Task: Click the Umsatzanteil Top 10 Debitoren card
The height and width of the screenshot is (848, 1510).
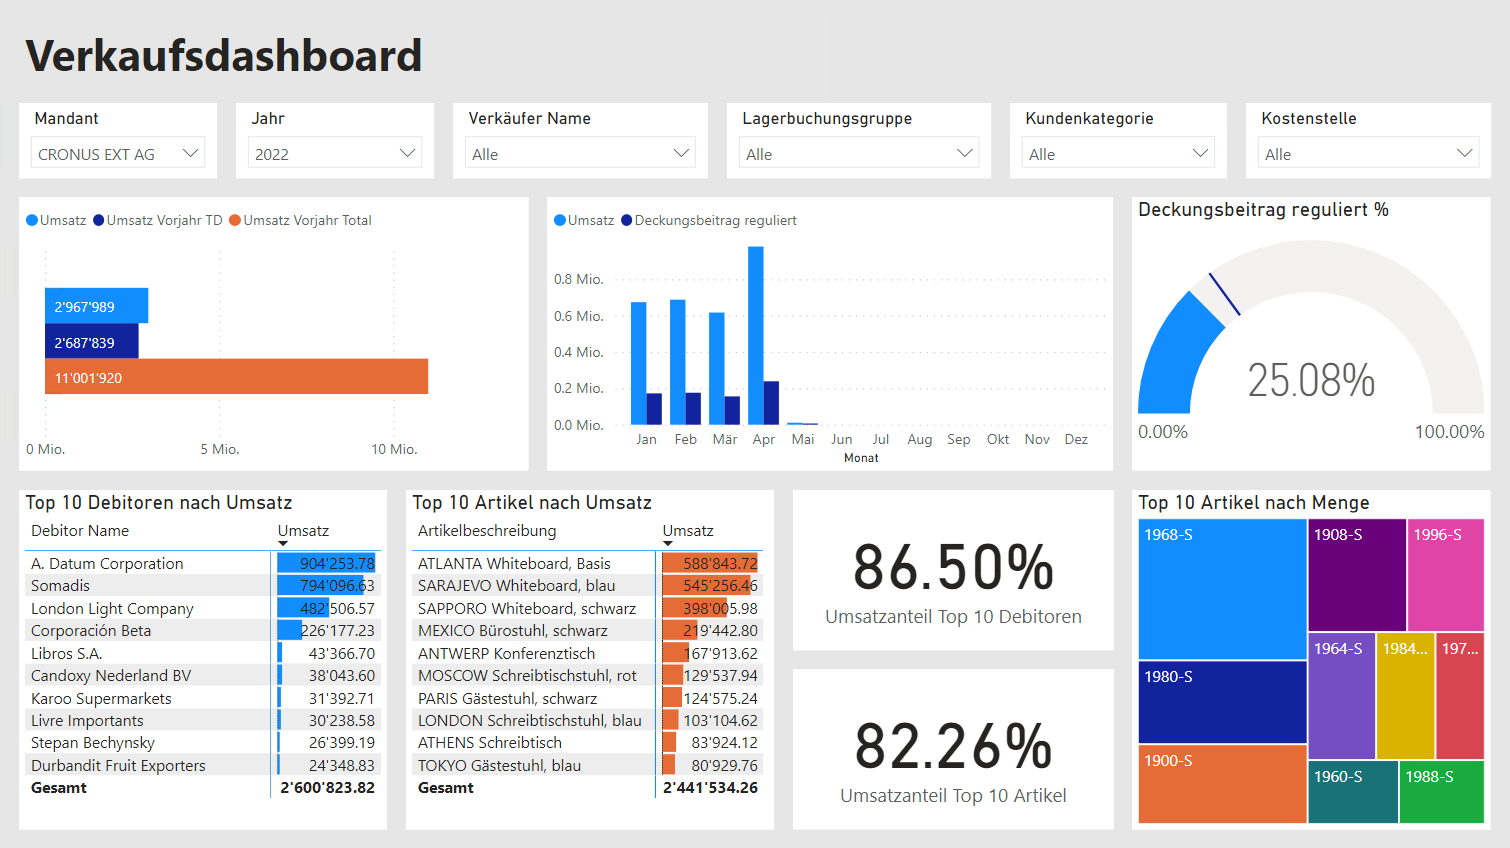Action: [x=952, y=570]
